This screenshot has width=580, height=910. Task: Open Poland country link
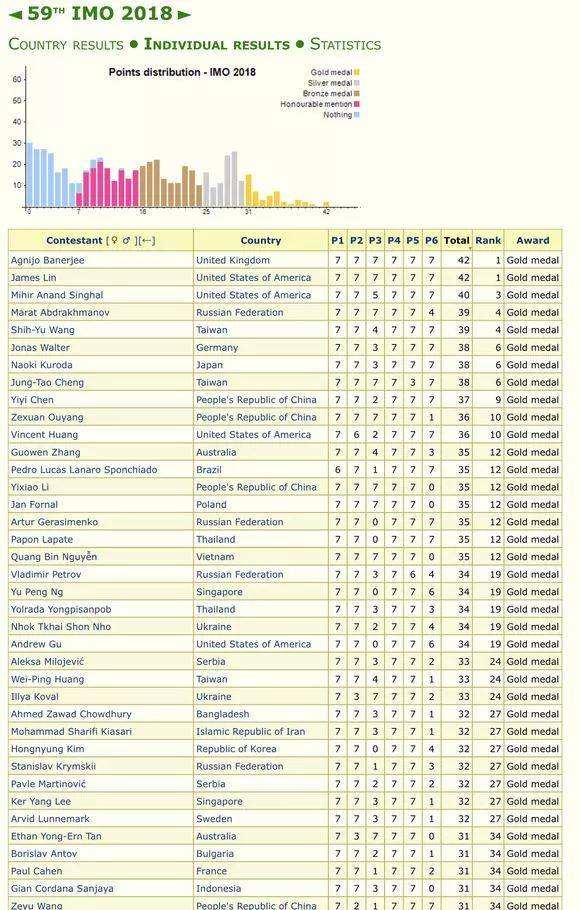click(211, 504)
